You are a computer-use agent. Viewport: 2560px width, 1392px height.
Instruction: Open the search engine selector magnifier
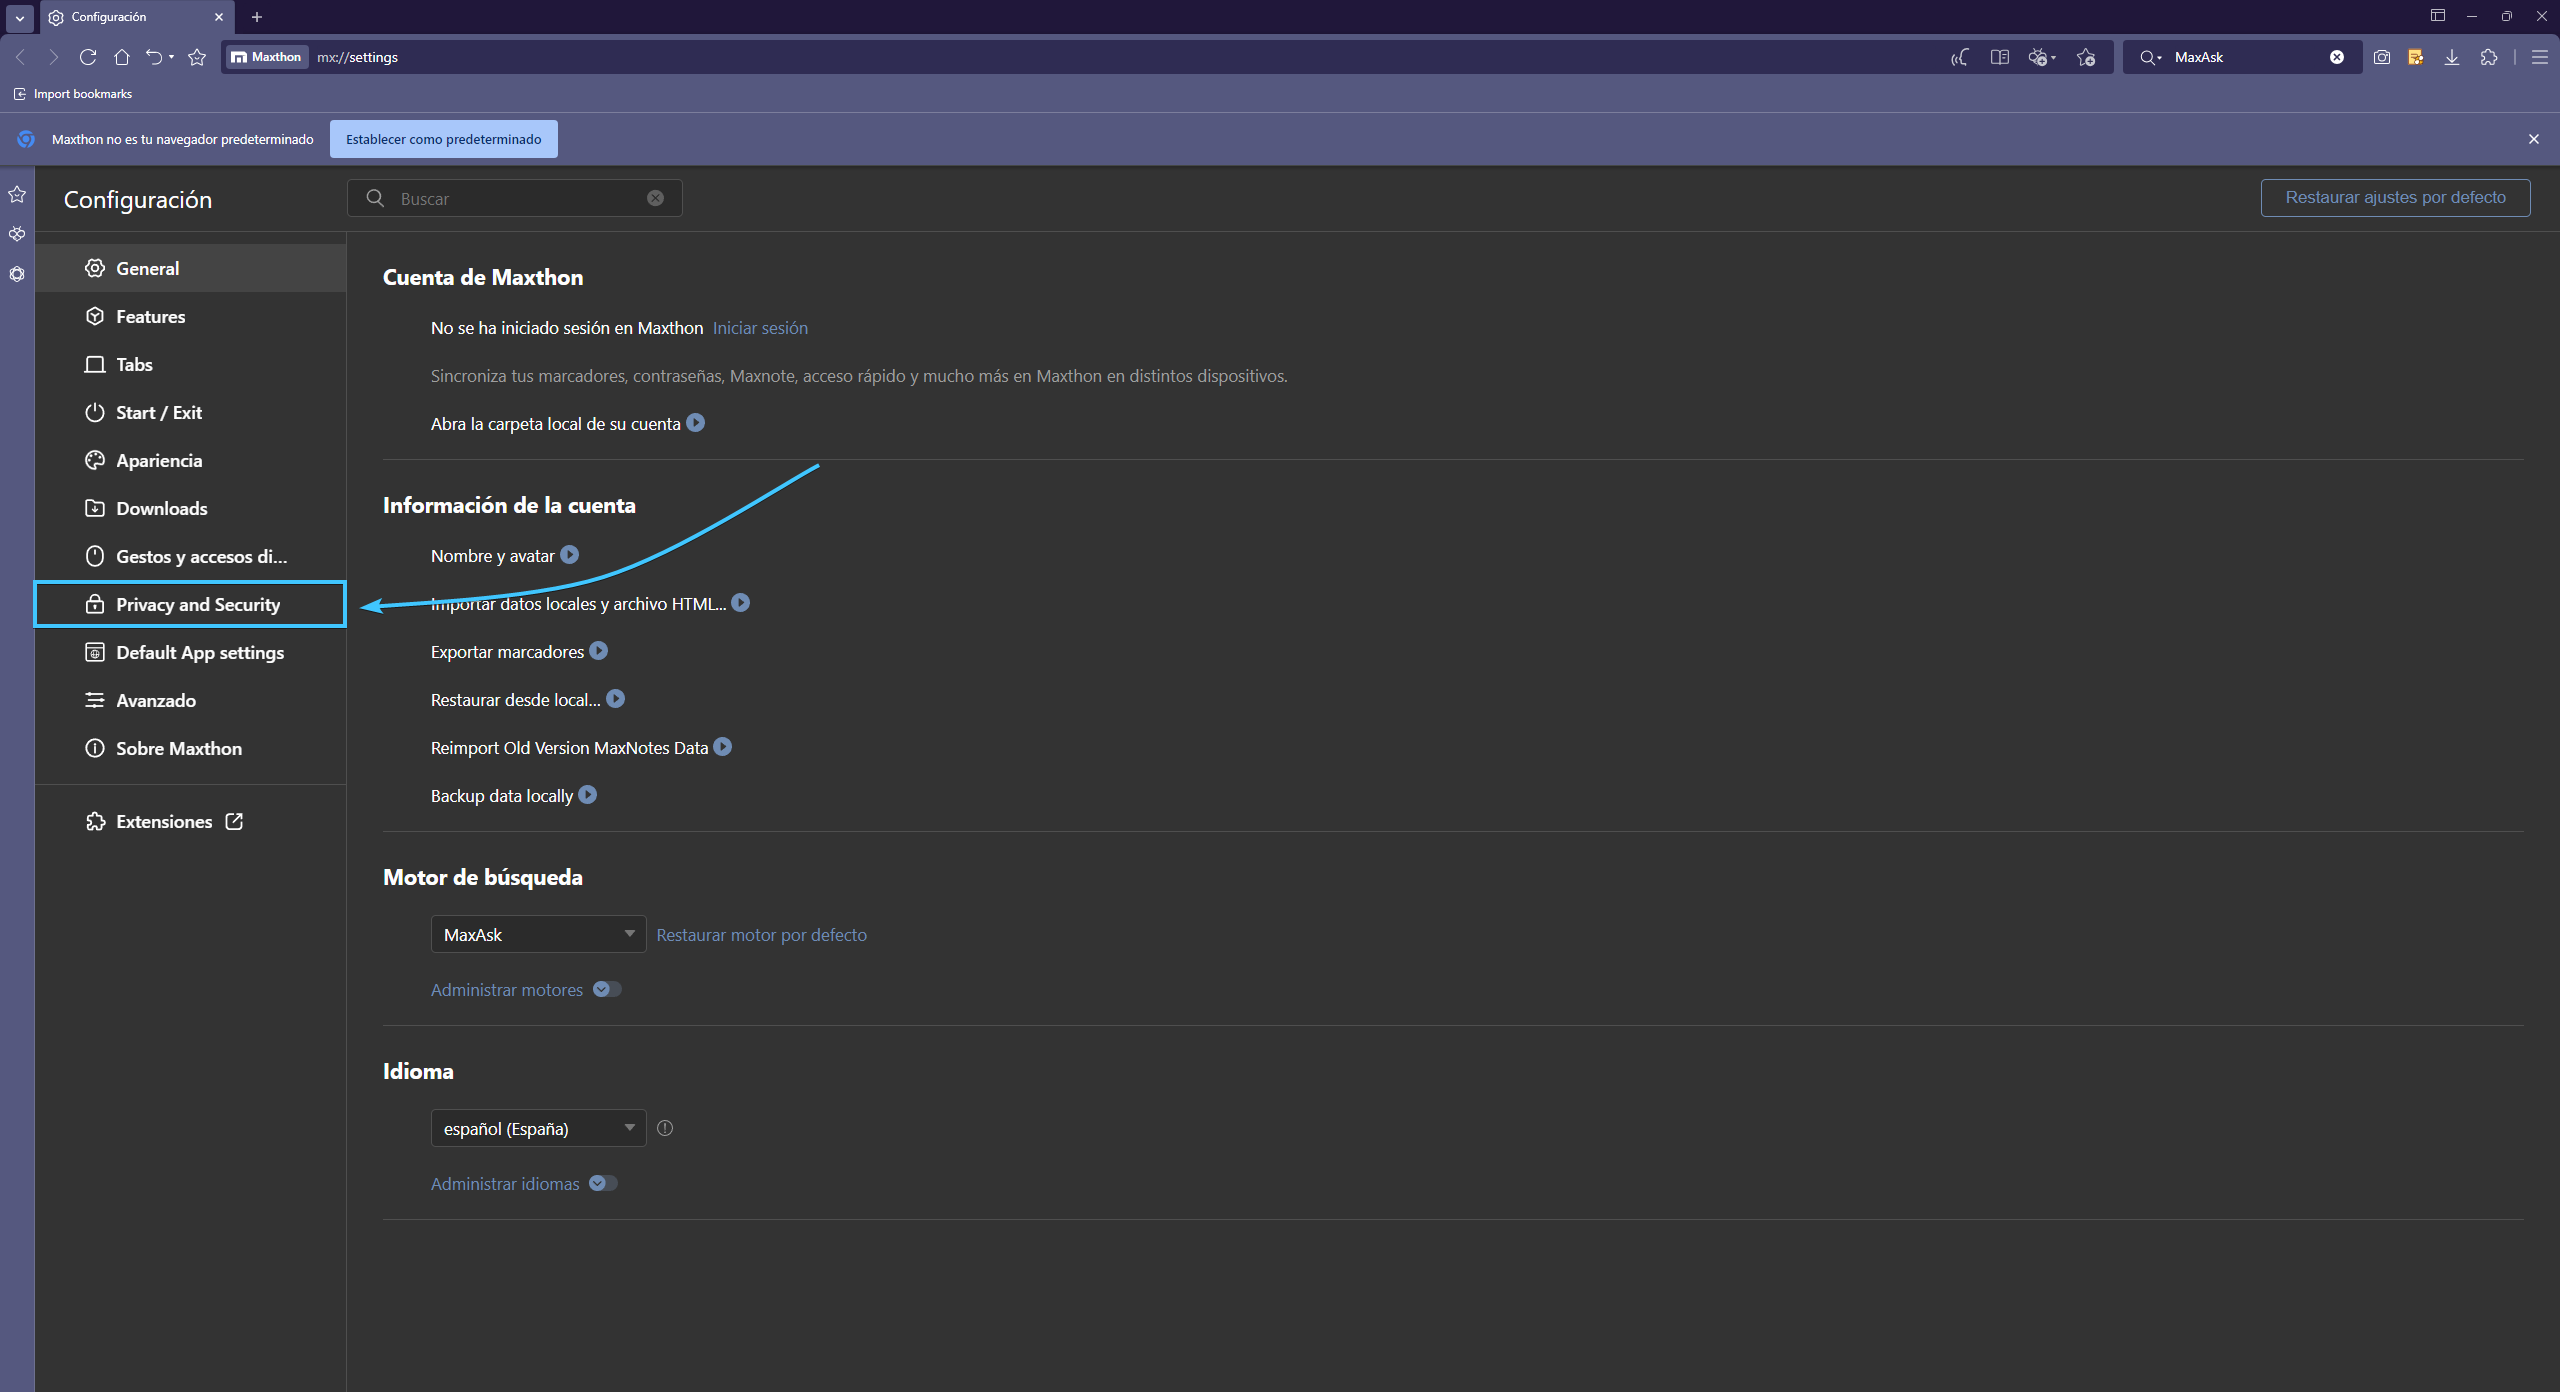pos(2150,57)
